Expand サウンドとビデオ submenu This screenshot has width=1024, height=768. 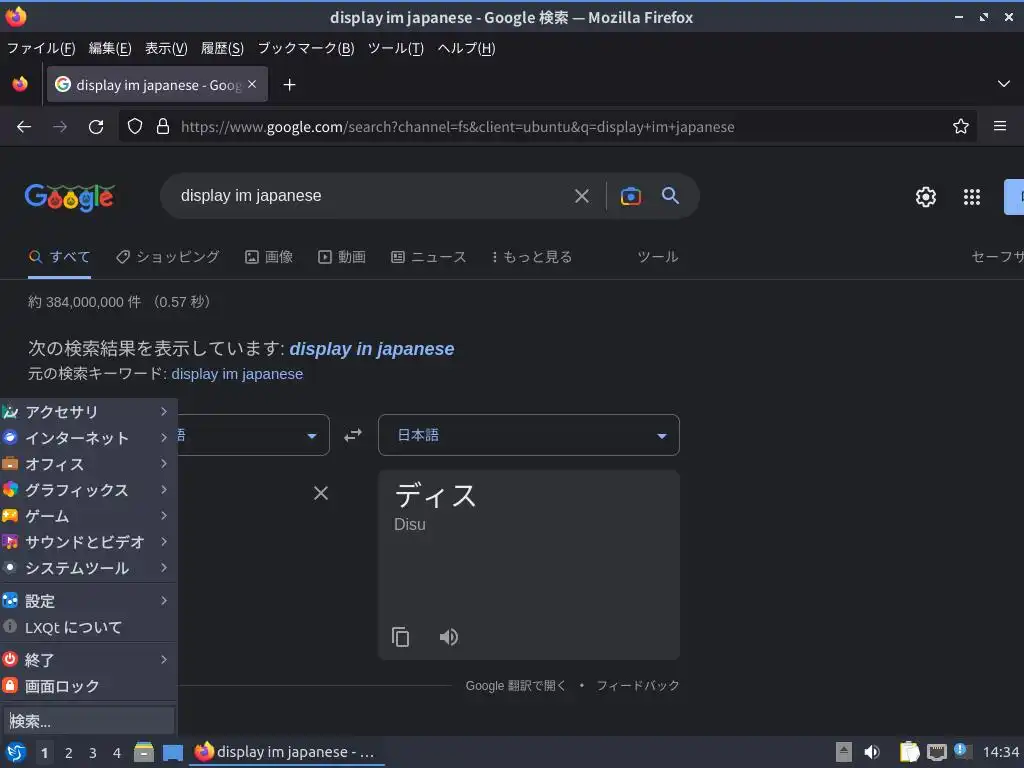[x=88, y=542]
